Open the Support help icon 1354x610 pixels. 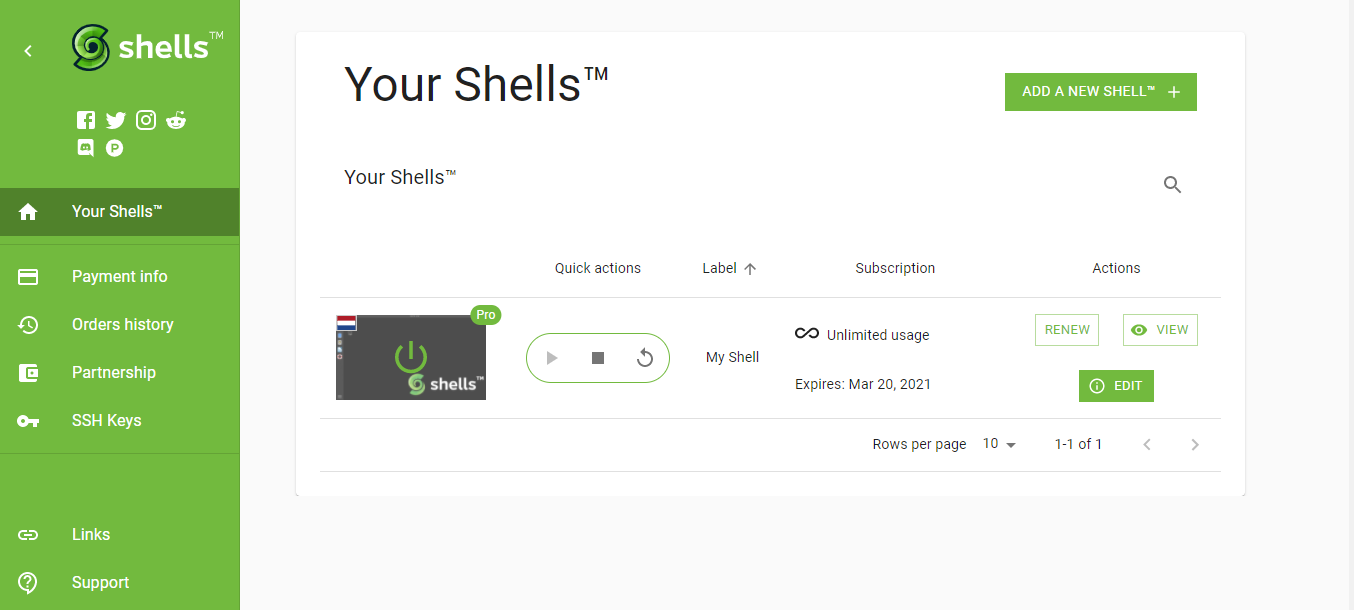coord(28,582)
